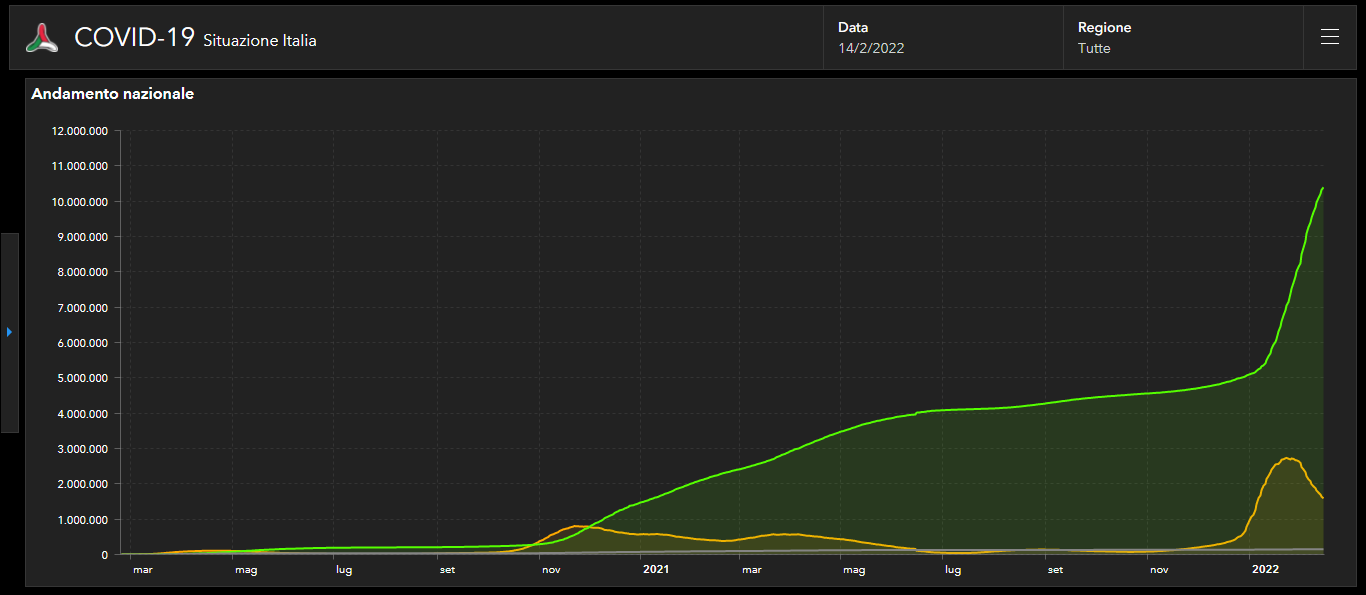Click the green curve's highest point at far right
Viewport: 1366px width, 595px height.
click(x=1323, y=188)
